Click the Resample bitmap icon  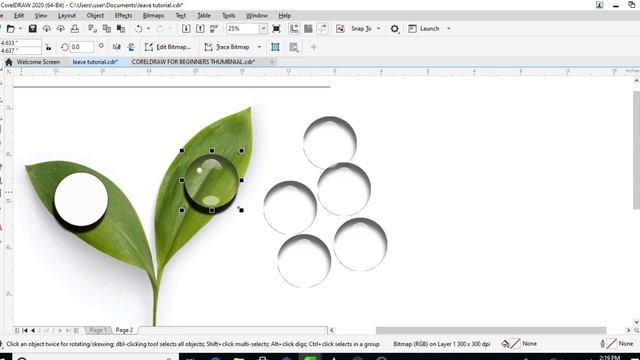(293, 47)
